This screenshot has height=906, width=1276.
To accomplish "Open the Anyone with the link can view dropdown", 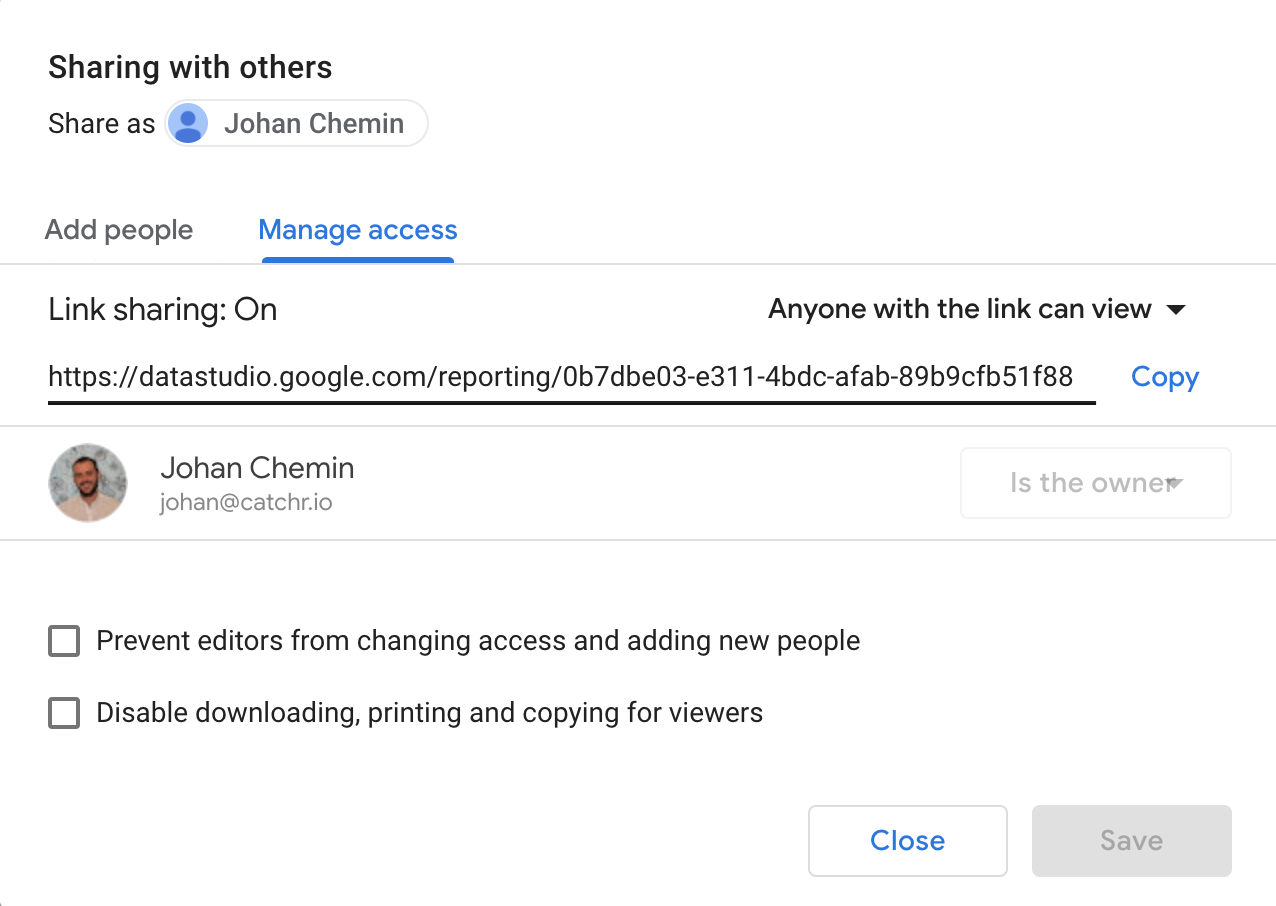I will click(975, 310).
